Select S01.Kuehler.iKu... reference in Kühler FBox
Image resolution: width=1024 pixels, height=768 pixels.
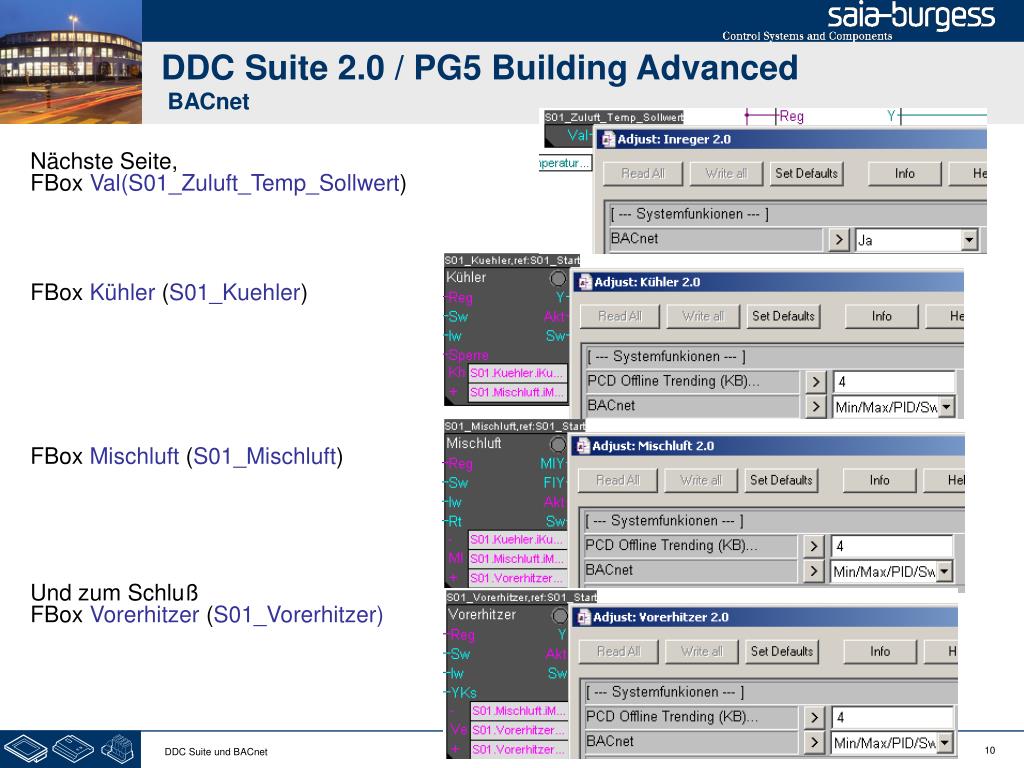click(x=517, y=373)
